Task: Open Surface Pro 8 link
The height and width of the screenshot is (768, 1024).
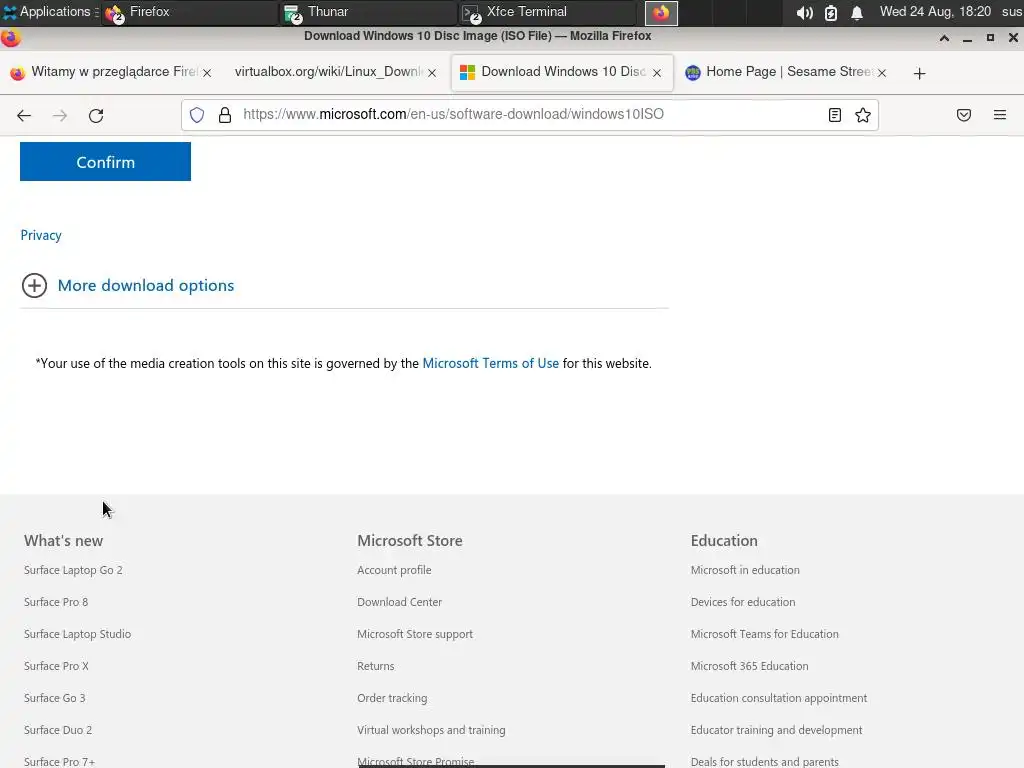Action: point(56,602)
